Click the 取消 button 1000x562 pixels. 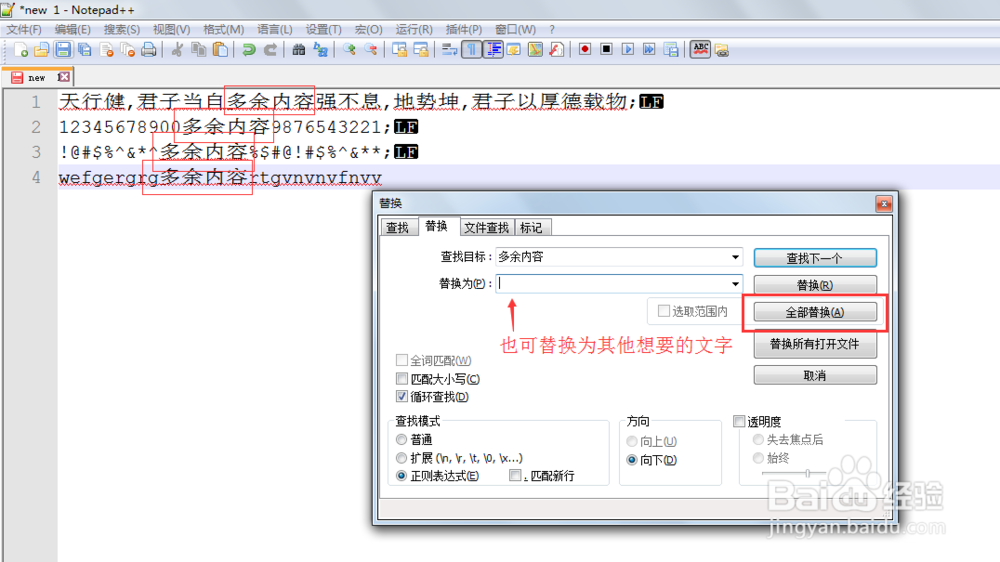(815, 375)
